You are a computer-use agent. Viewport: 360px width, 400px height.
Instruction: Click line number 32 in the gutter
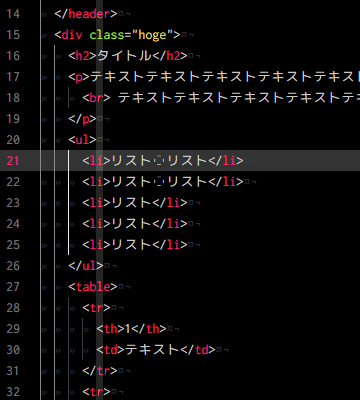tap(13, 392)
